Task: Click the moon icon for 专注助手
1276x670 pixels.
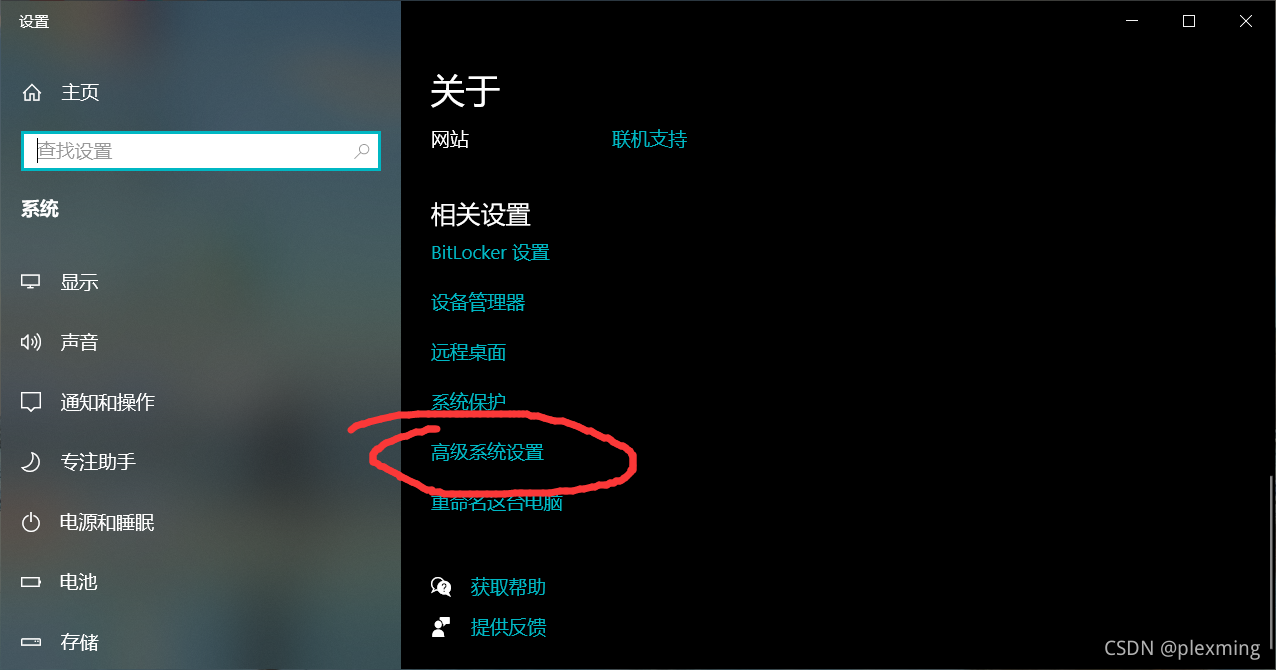Action: (31, 462)
